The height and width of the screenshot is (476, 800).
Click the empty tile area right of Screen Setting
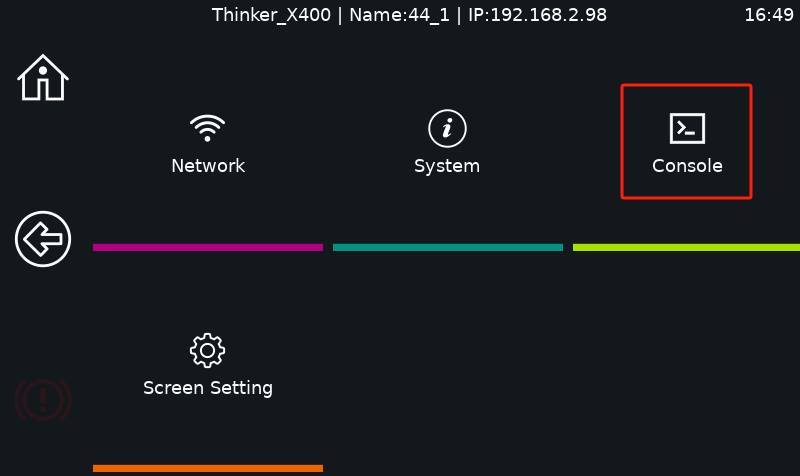click(x=447, y=370)
